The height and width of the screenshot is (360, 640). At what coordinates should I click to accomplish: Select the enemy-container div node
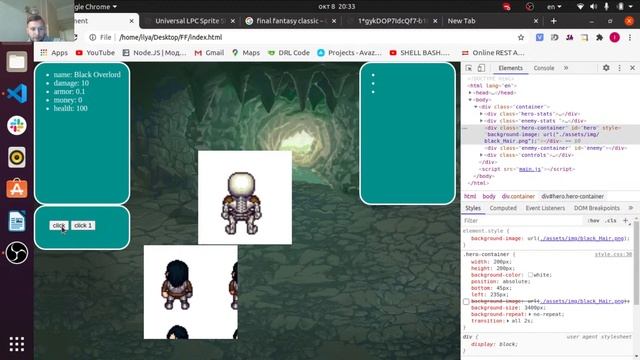[x=556, y=148]
